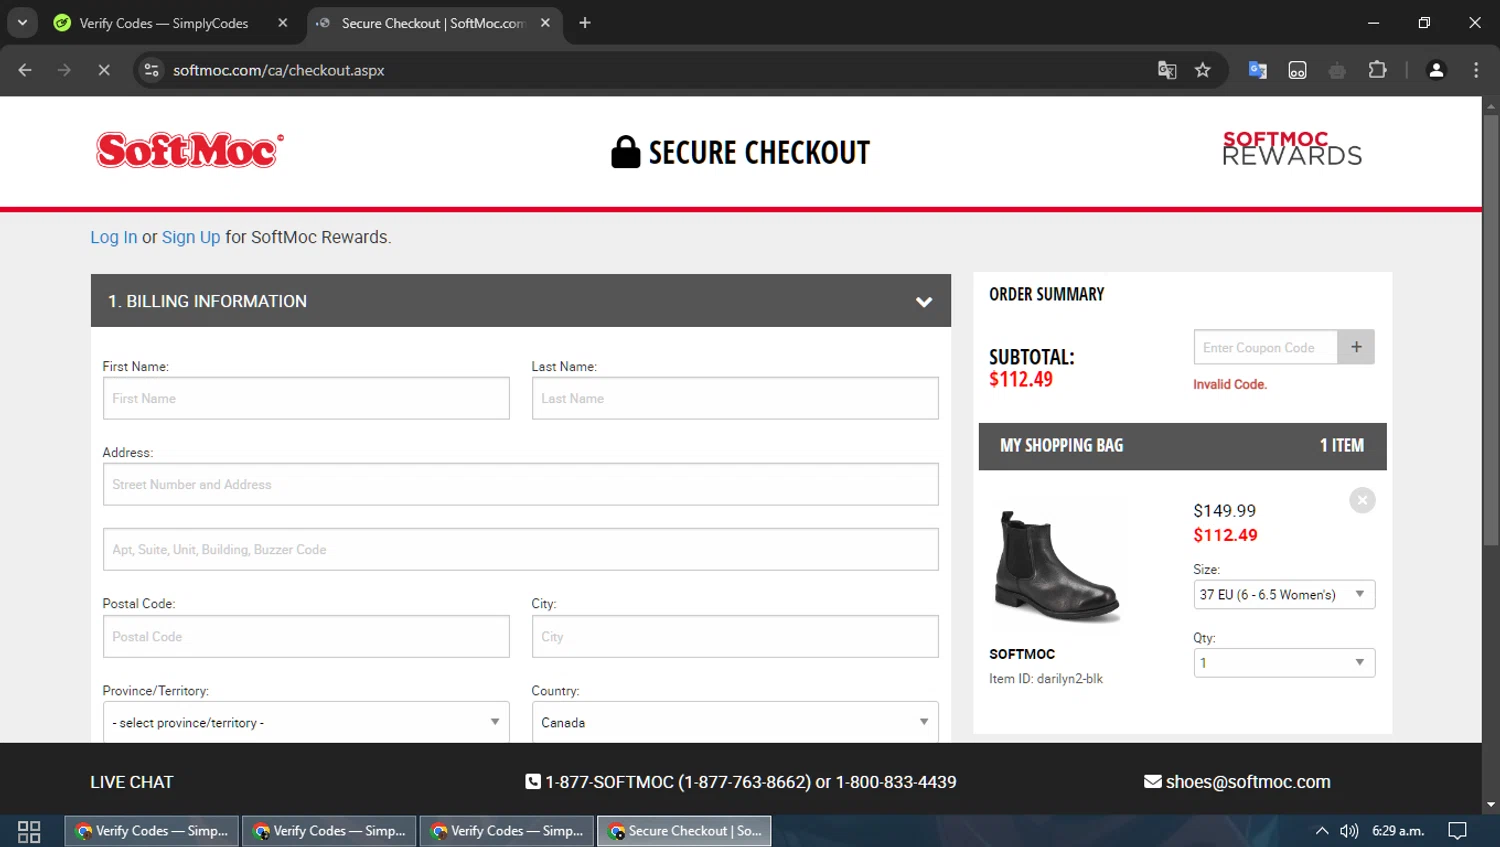The image size is (1500, 847).
Task: Open the Qty dropdown
Action: pos(1284,663)
